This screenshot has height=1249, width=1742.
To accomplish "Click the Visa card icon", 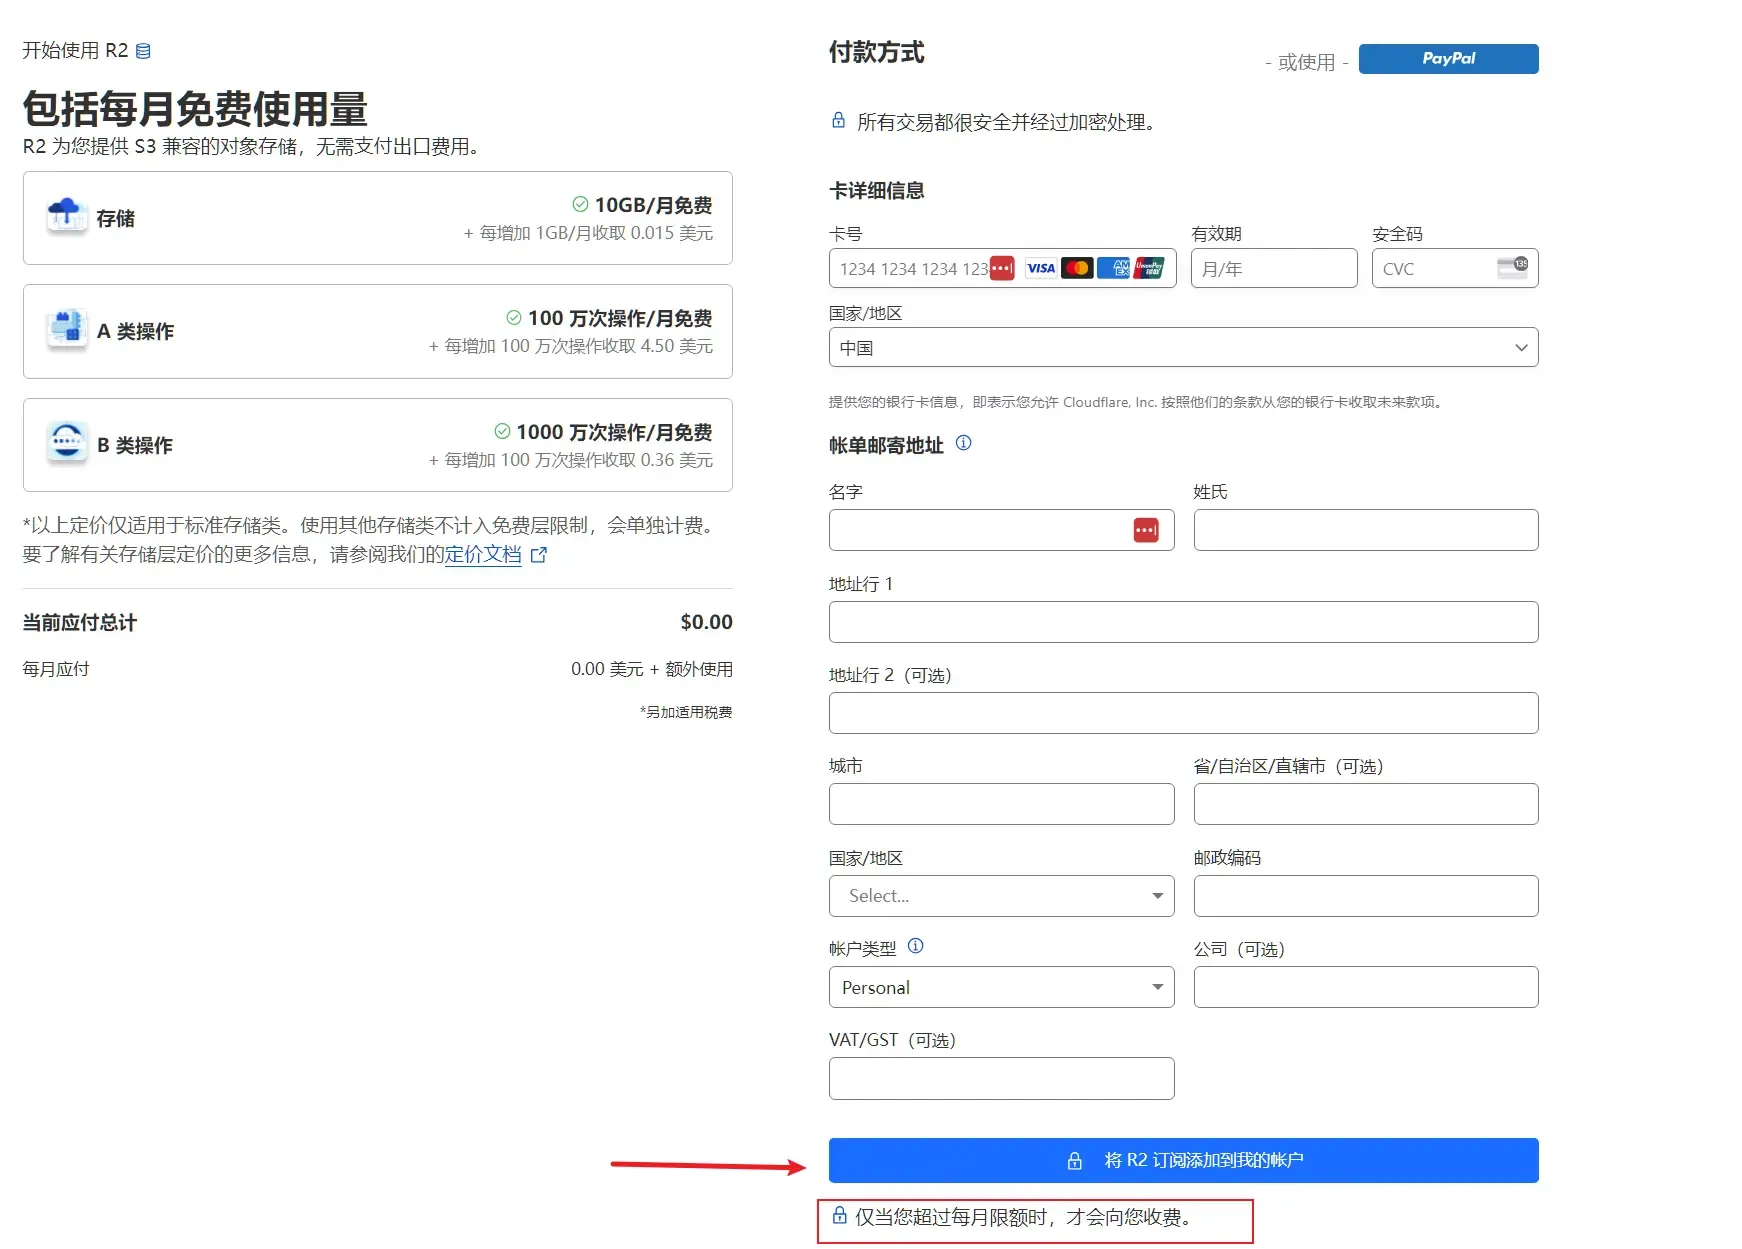I will click(x=1040, y=268).
